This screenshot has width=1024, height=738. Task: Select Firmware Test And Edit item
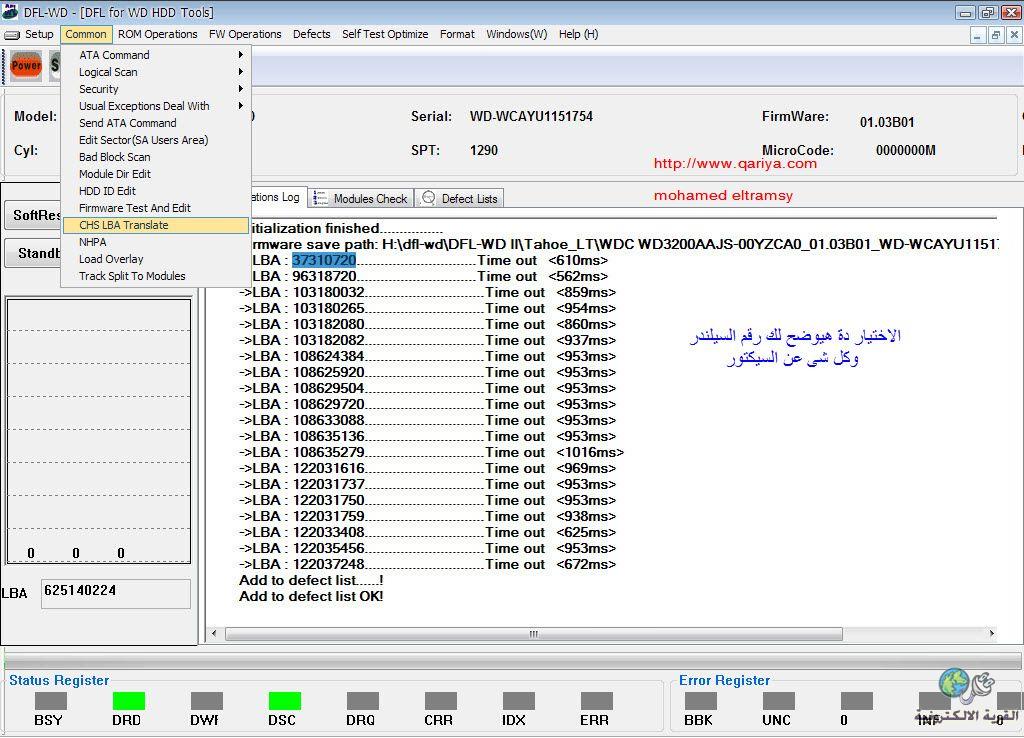(155, 208)
